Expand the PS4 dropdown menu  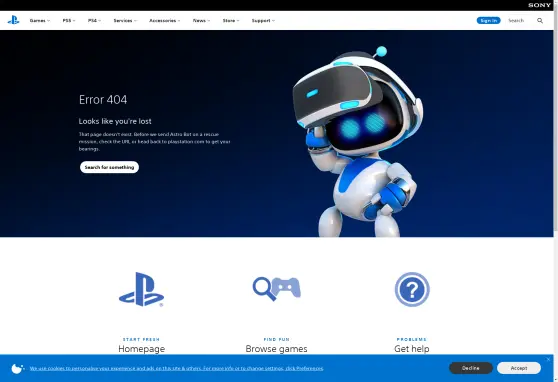point(94,21)
